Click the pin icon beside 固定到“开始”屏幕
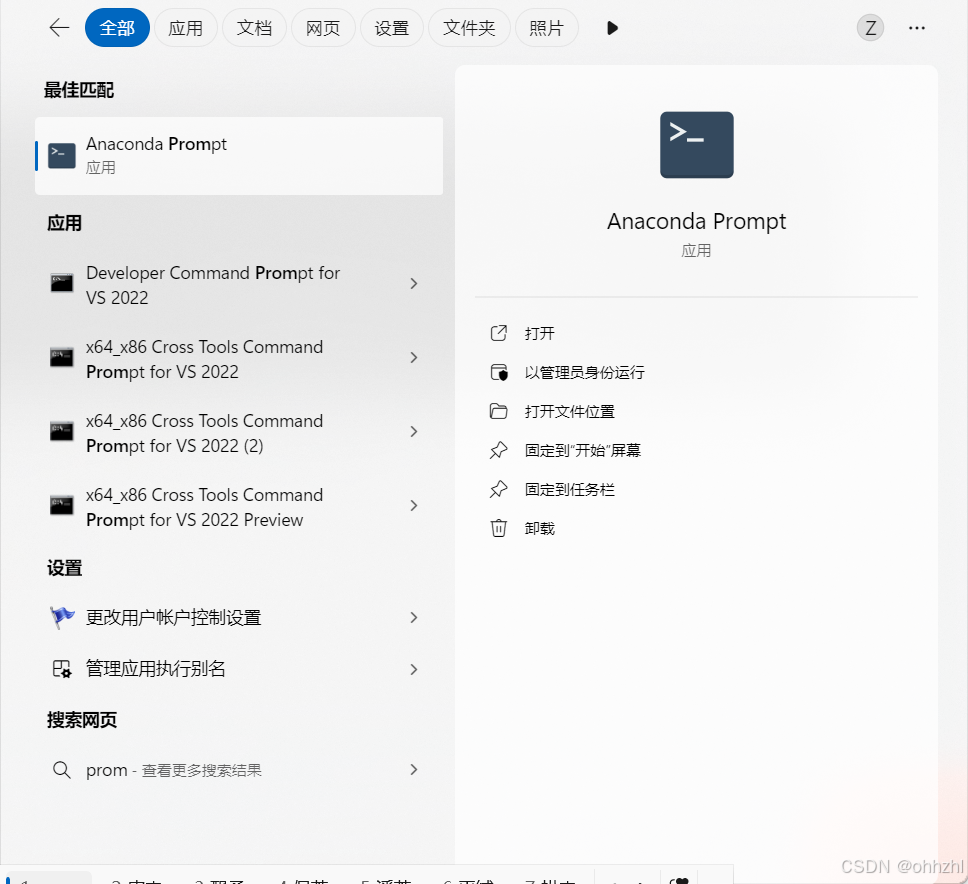 coord(499,451)
